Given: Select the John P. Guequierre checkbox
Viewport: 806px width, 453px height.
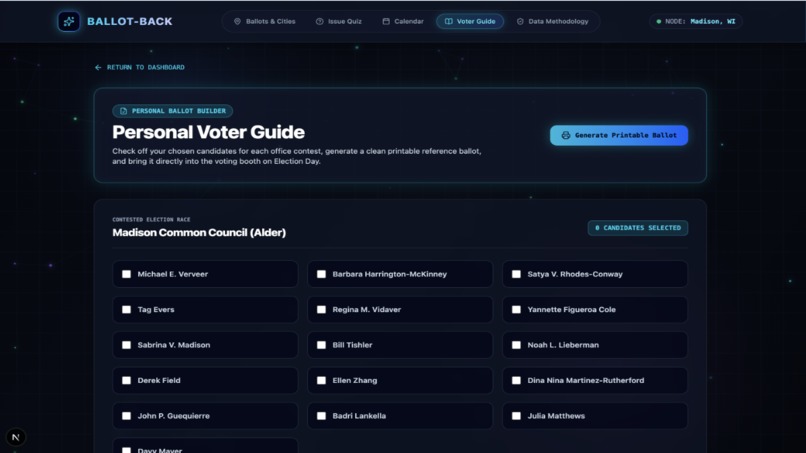Looking at the screenshot, I should click(x=126, y=416).
